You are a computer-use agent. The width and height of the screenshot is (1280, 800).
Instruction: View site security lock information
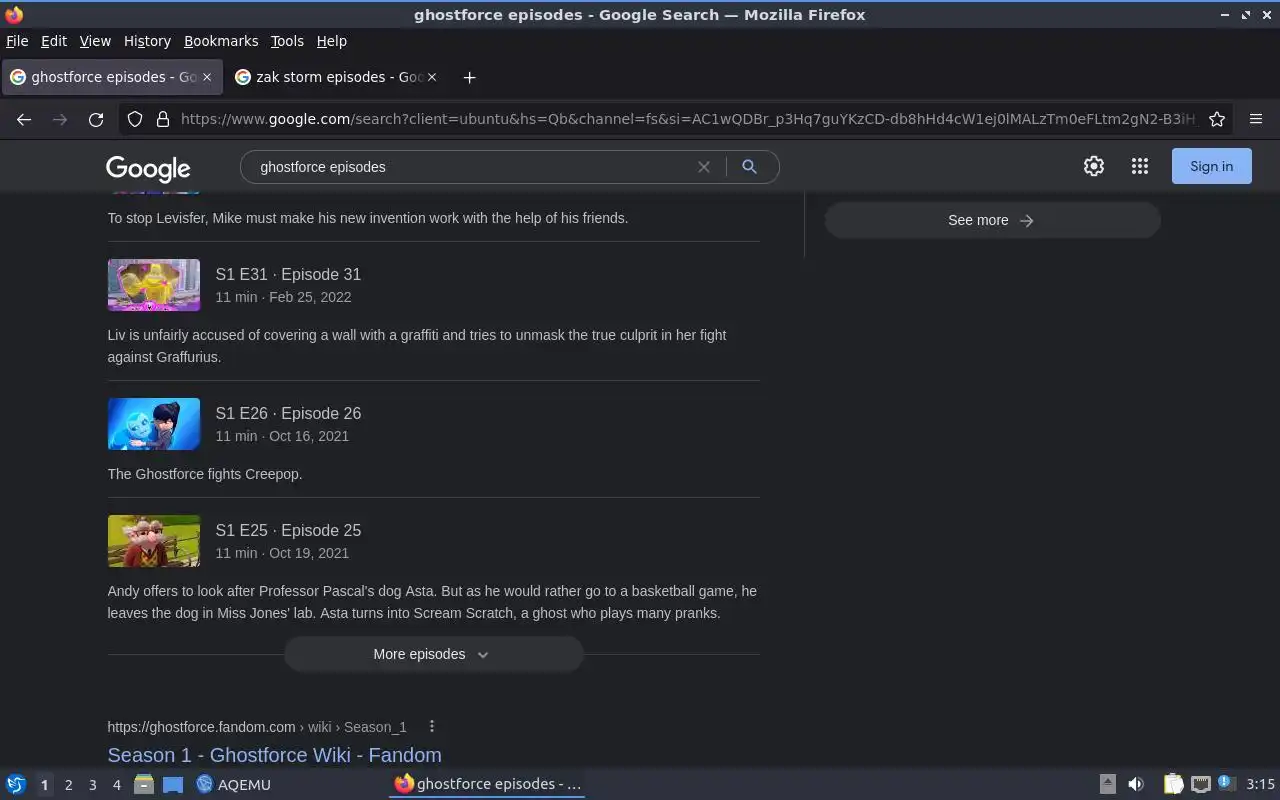point(163,119)
